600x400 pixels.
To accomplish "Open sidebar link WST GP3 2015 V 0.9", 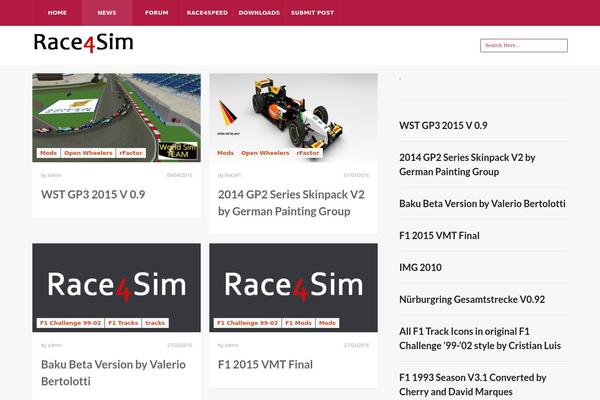I will click(x=443, y=126).
